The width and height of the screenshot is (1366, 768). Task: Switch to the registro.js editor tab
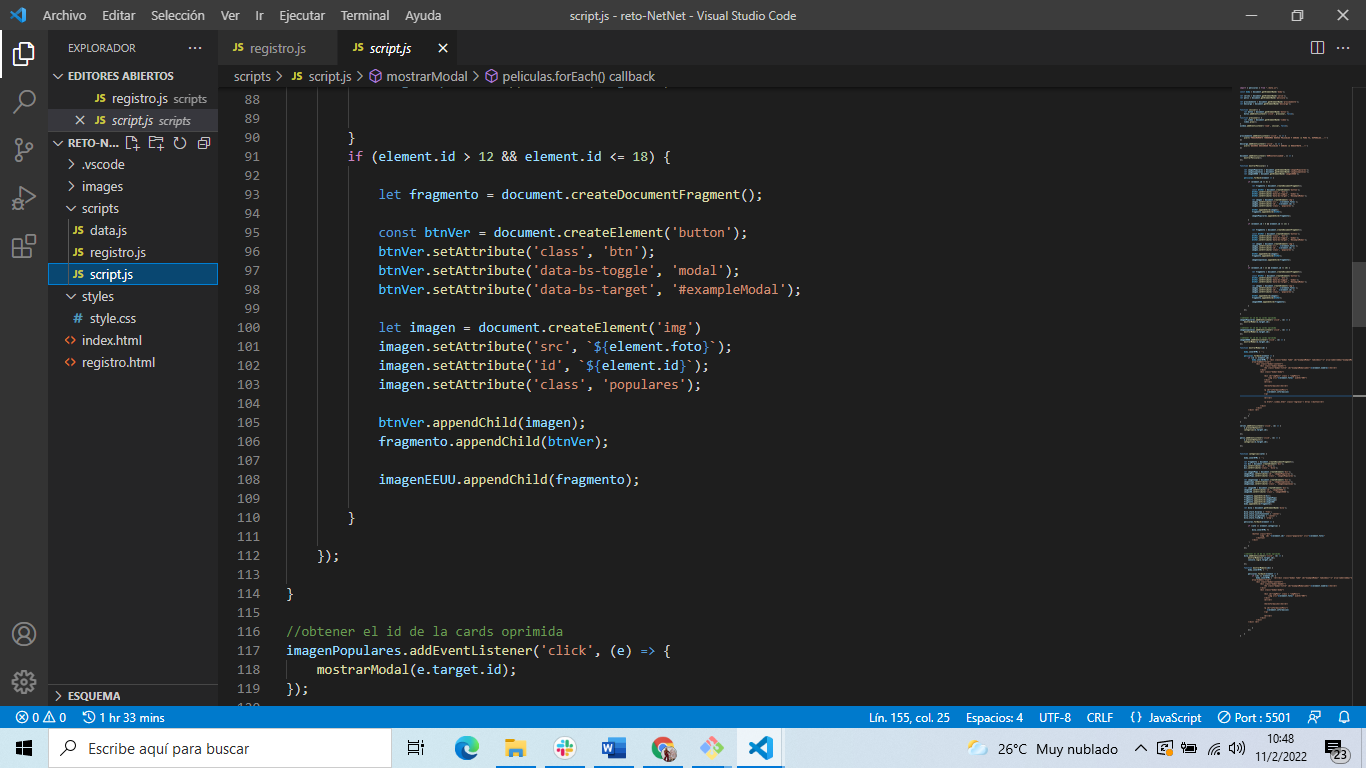pos(278,48)
